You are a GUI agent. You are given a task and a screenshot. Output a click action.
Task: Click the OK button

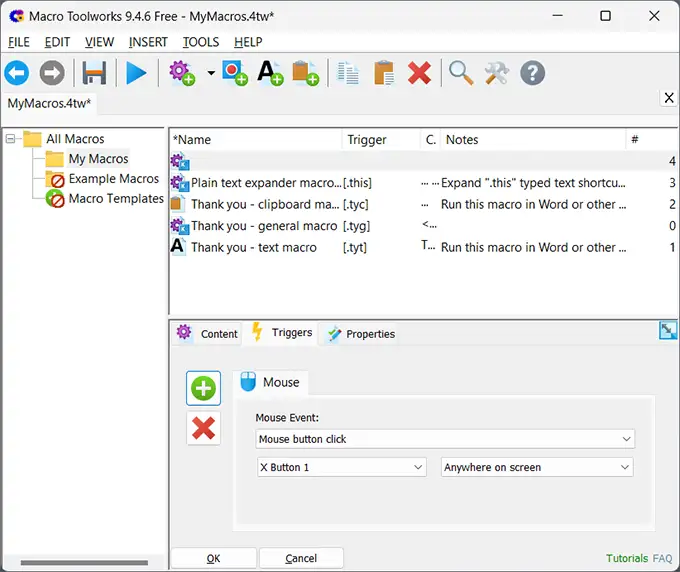pyautogui.click(x=213, y=558)
